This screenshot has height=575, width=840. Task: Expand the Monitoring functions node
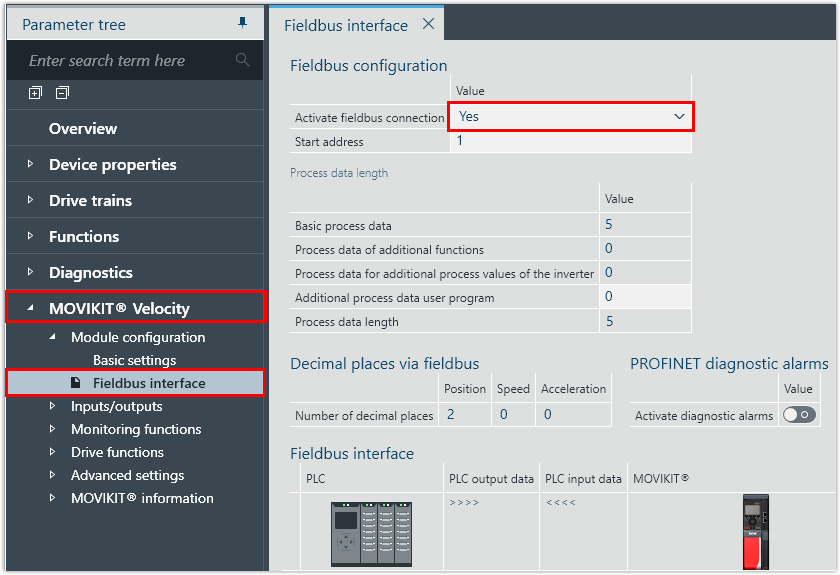coord(53,429)
